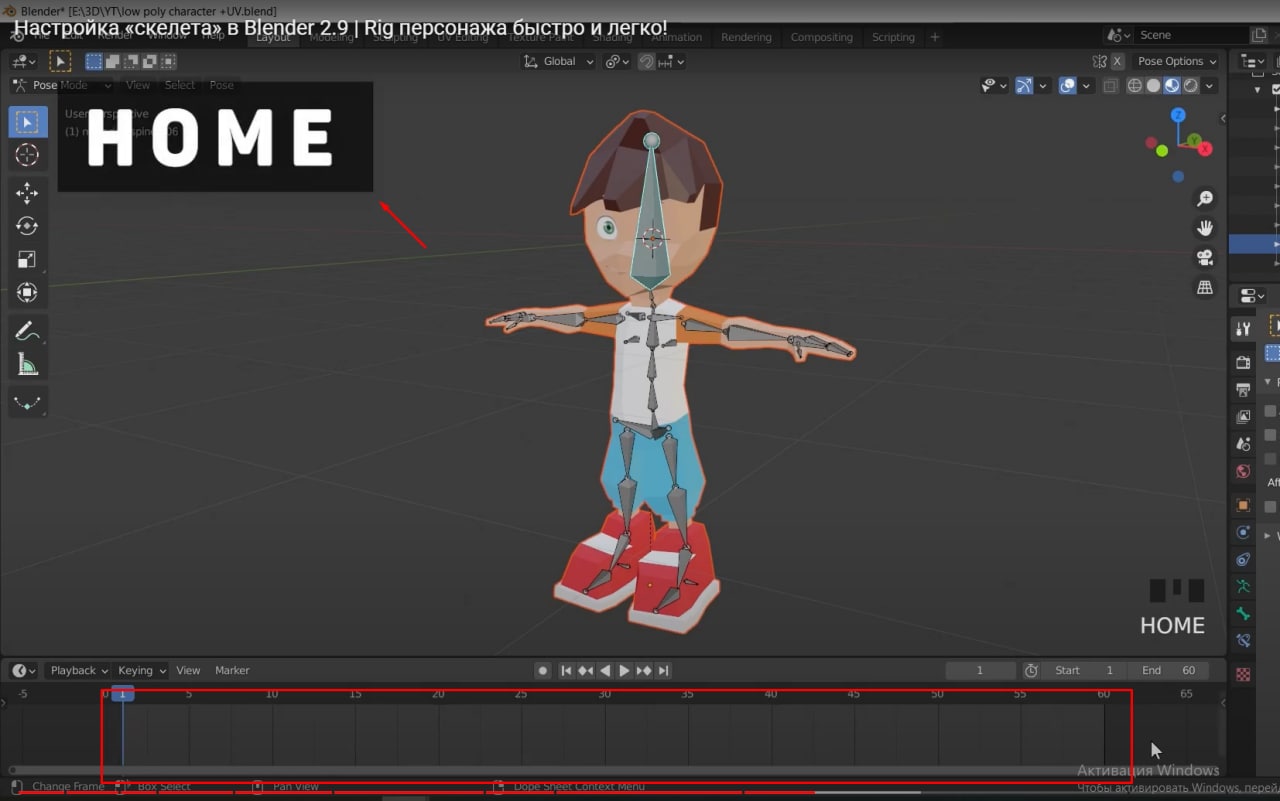Open the shading options dropdown arrow
This screenshot has height=801, width=1280.
1210,86
